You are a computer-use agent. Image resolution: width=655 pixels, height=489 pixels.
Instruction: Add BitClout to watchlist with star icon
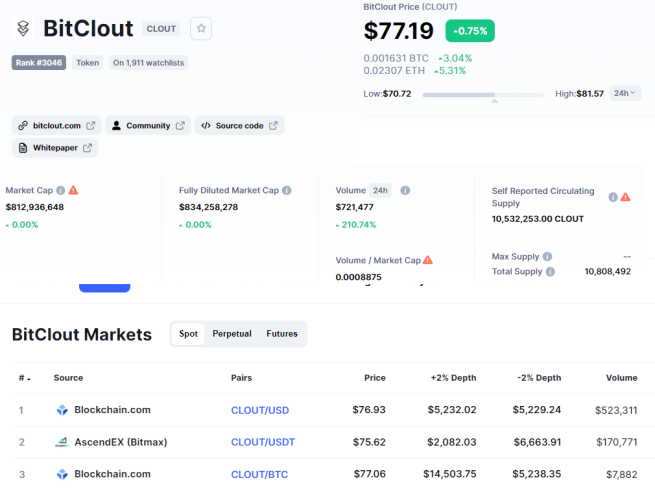201,28
